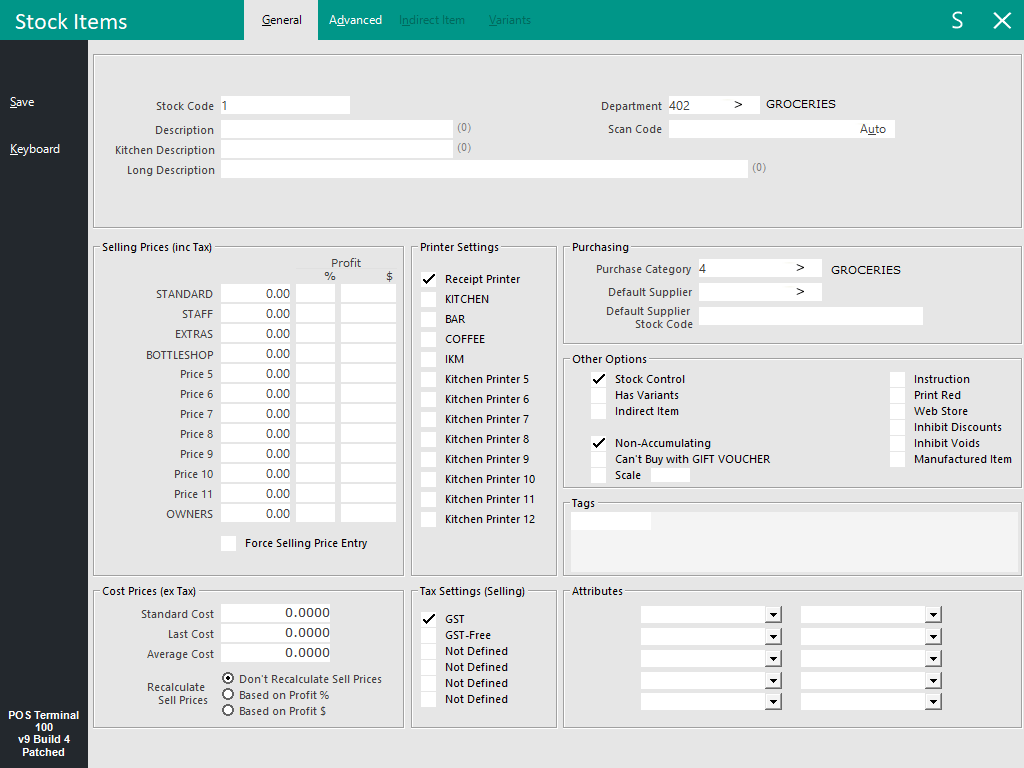This screenshot has height=768, width=1024.
Task: Enable Force Selling Price Entry
Action: coord(229,543)
